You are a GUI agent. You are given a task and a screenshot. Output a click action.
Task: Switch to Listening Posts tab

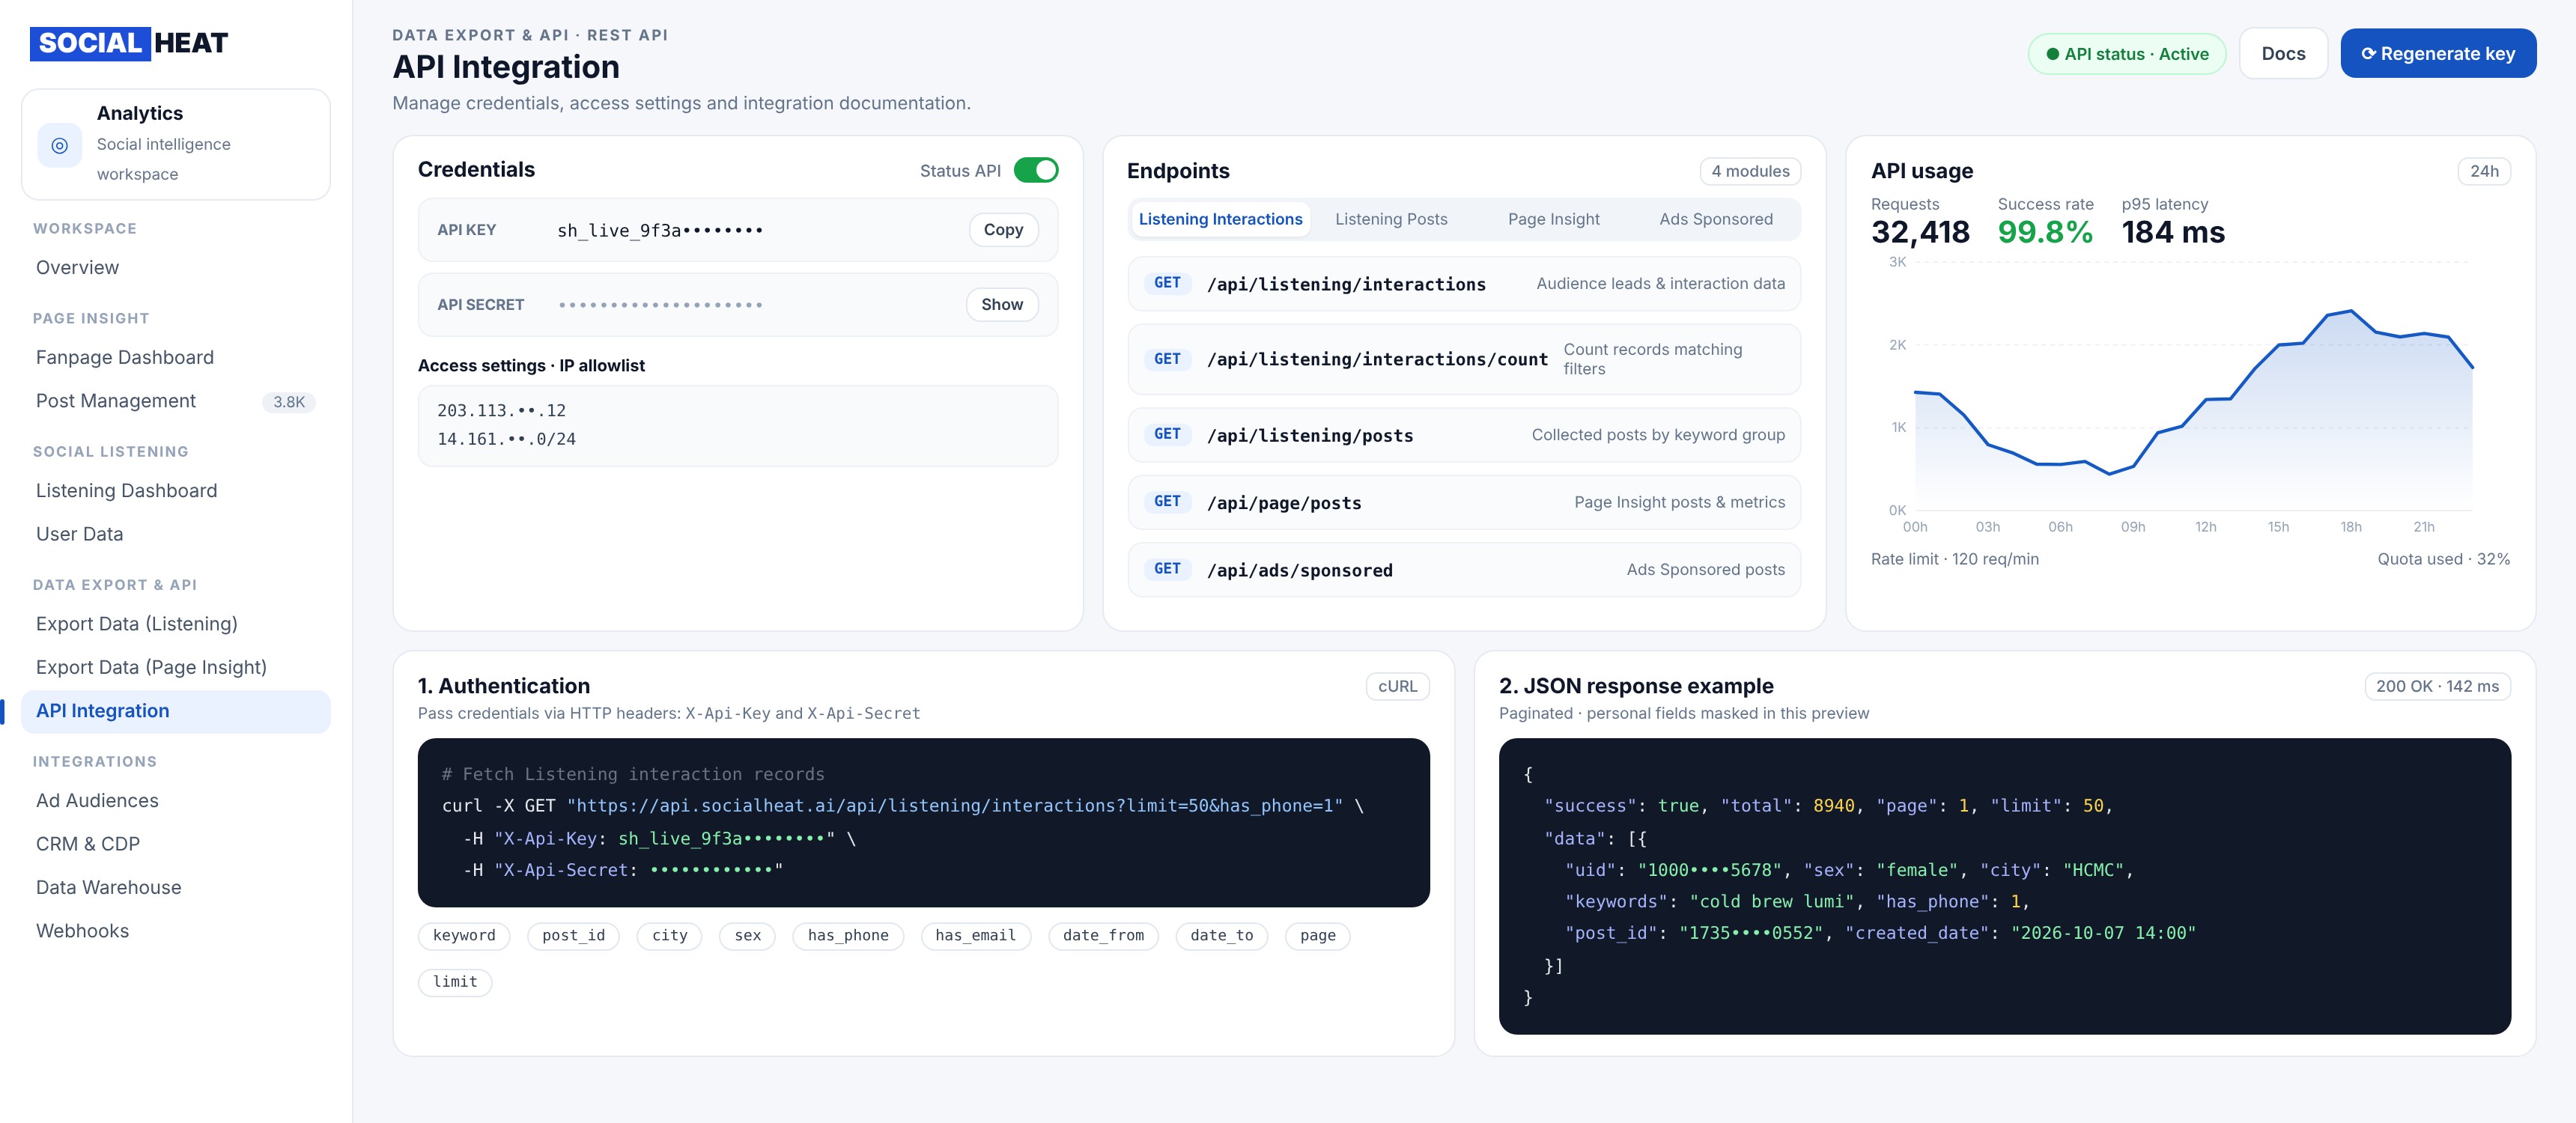pyautogui.click(x=1390, y=219)
